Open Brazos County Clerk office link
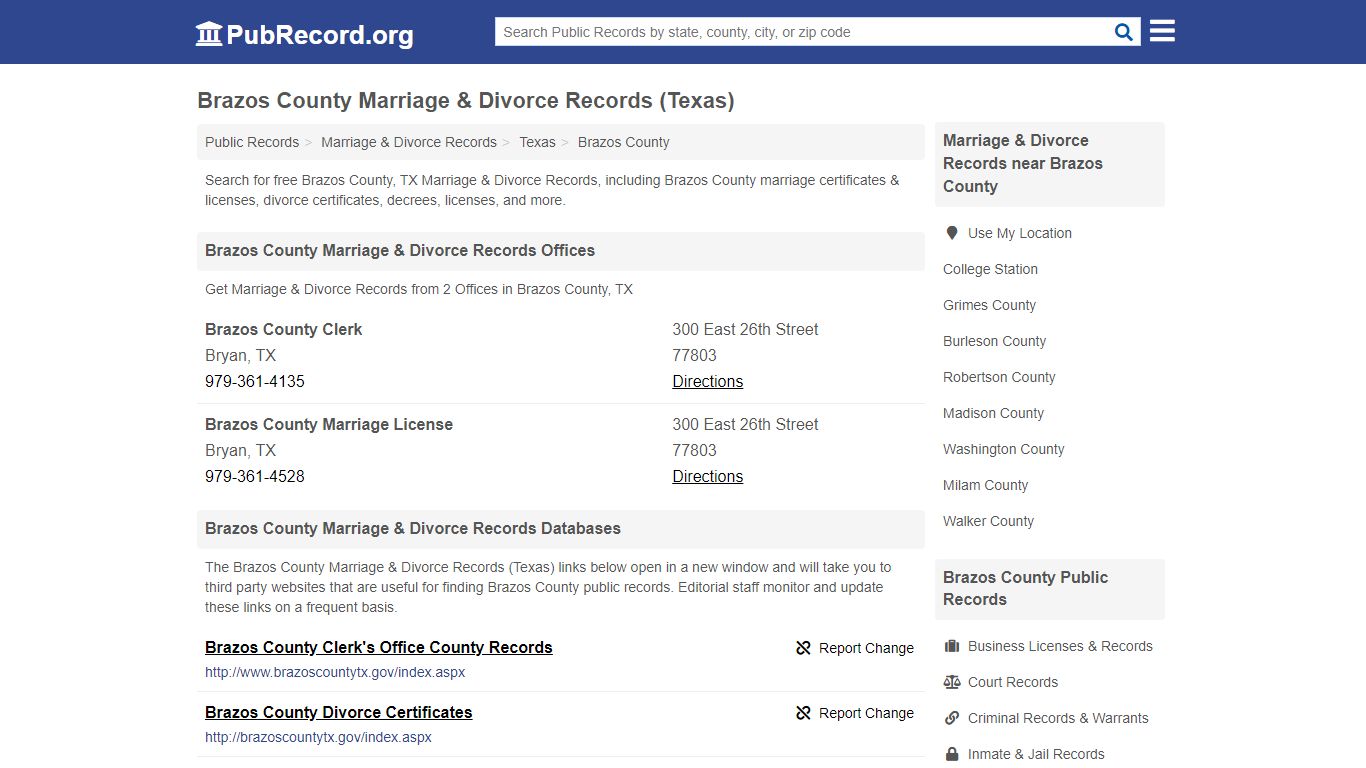Screen dimensions: 1366x768 coord(284,329)
